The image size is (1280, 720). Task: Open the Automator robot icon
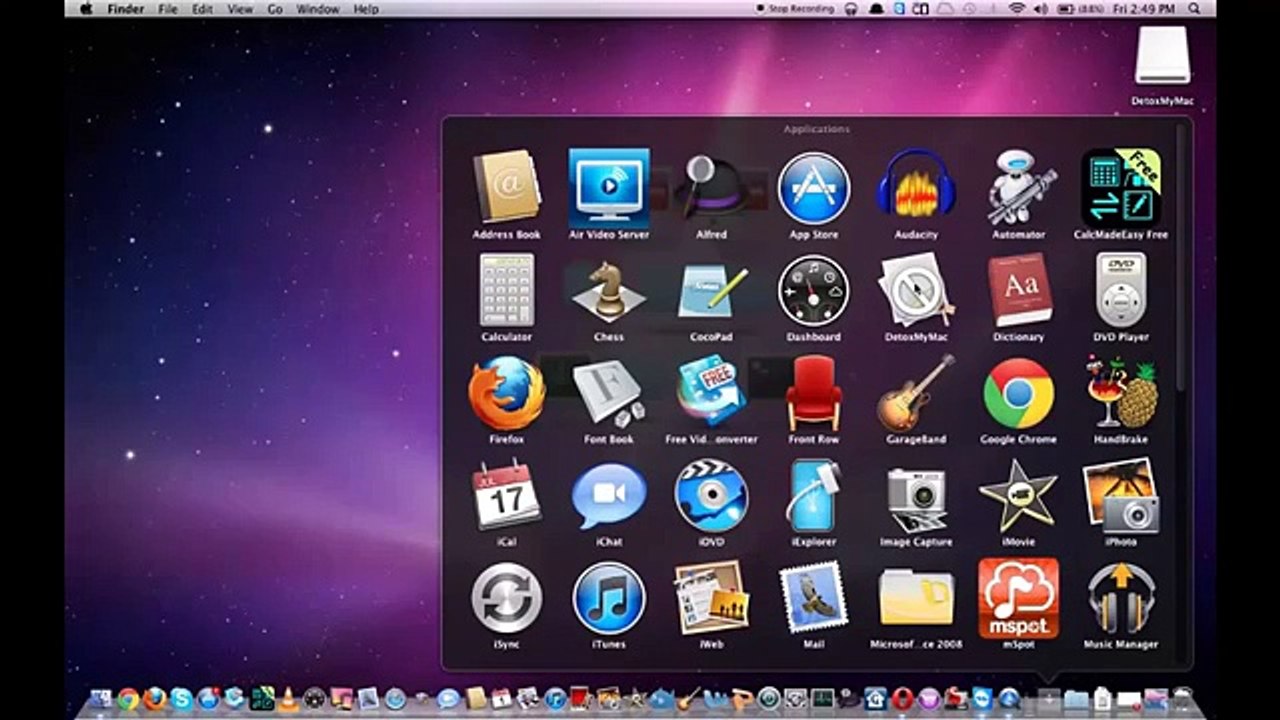(x=1020, y=187)
